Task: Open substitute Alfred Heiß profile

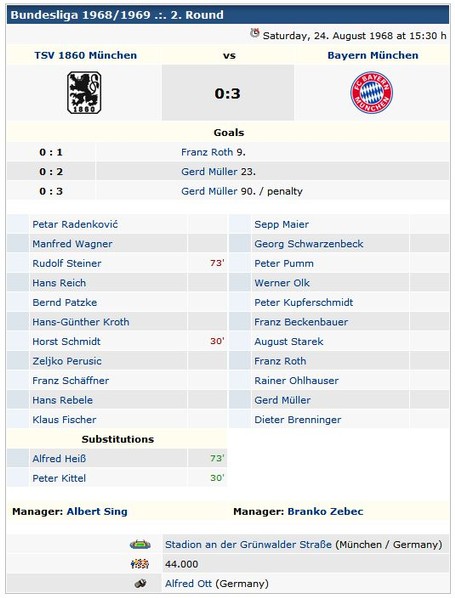Action: 59,458
